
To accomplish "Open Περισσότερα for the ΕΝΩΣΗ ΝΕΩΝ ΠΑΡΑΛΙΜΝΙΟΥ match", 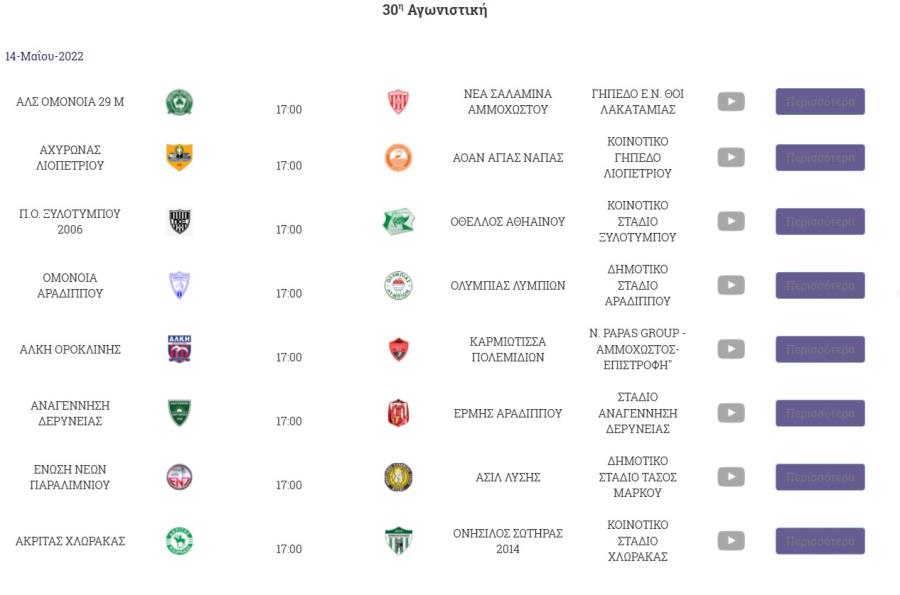I will point(820,477).
